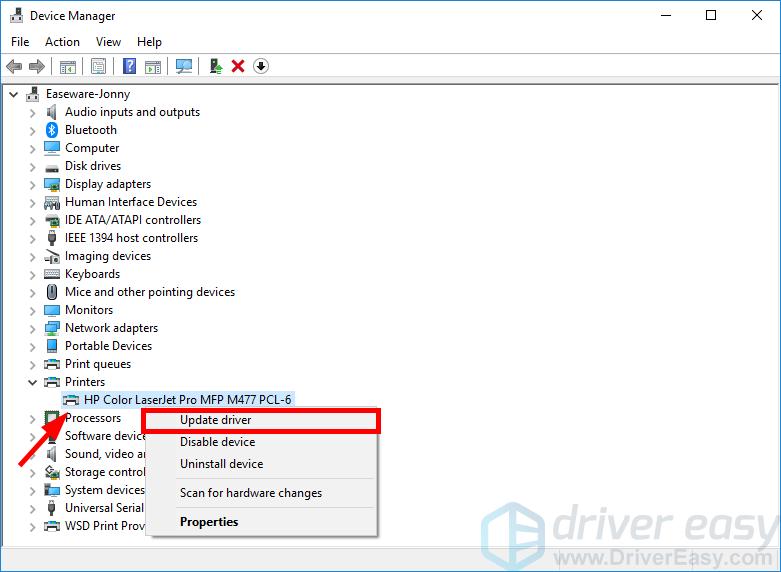Click the IEEE 1394 host controllers icon
Screen dimensions: 781x572
(52, 238)
